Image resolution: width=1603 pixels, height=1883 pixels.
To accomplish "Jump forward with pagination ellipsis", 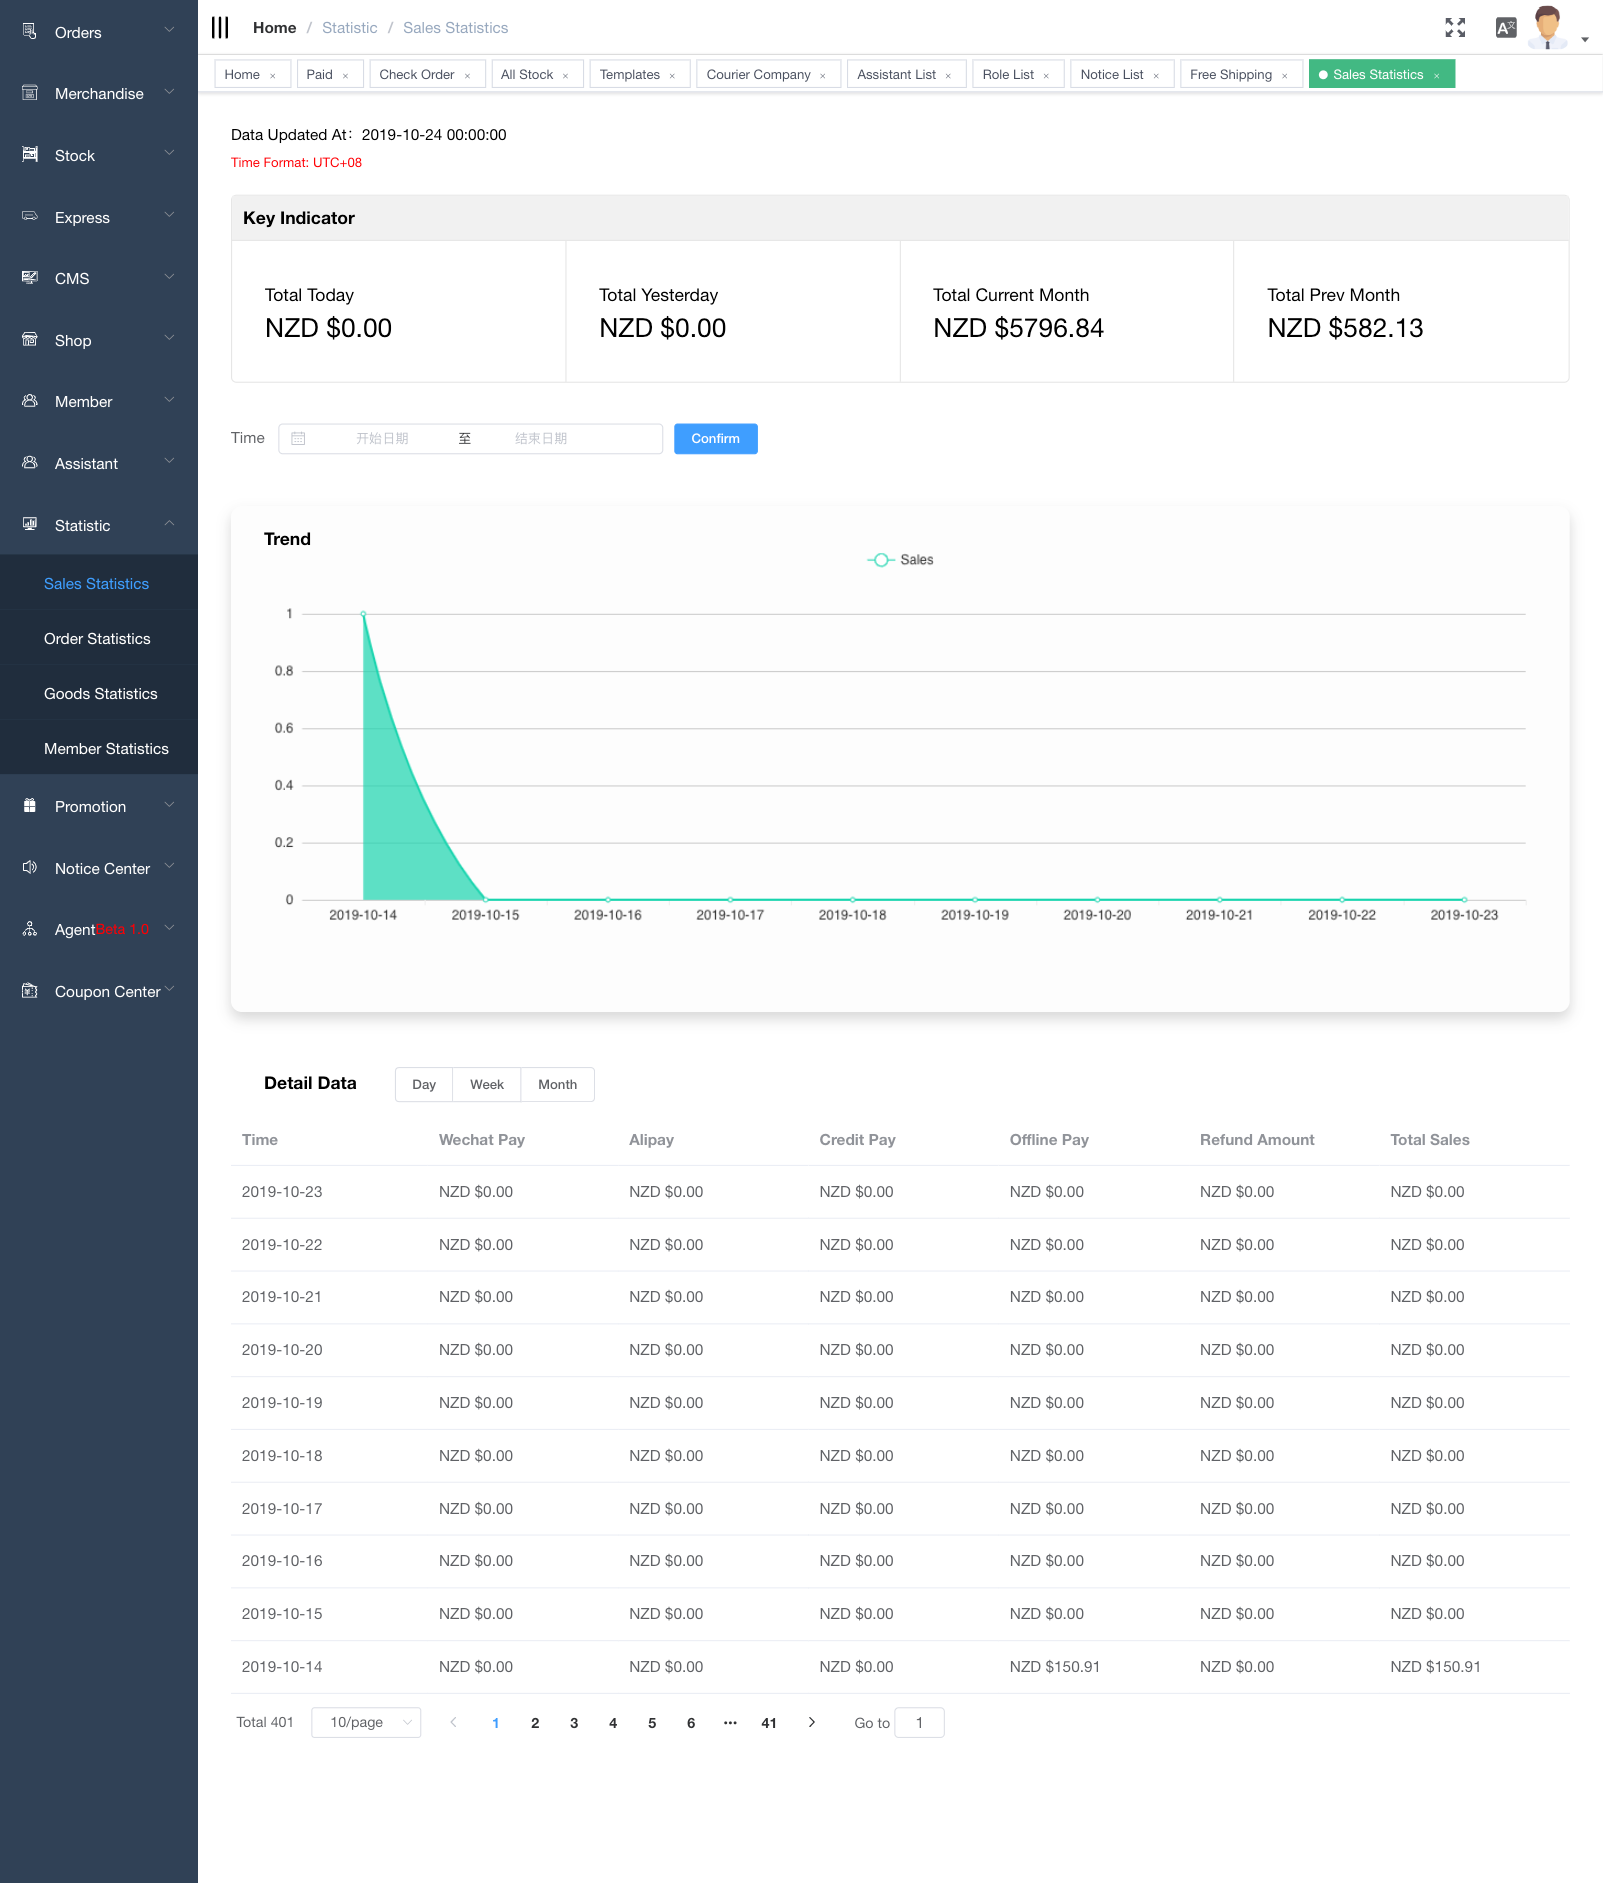I will [730, 1723].
